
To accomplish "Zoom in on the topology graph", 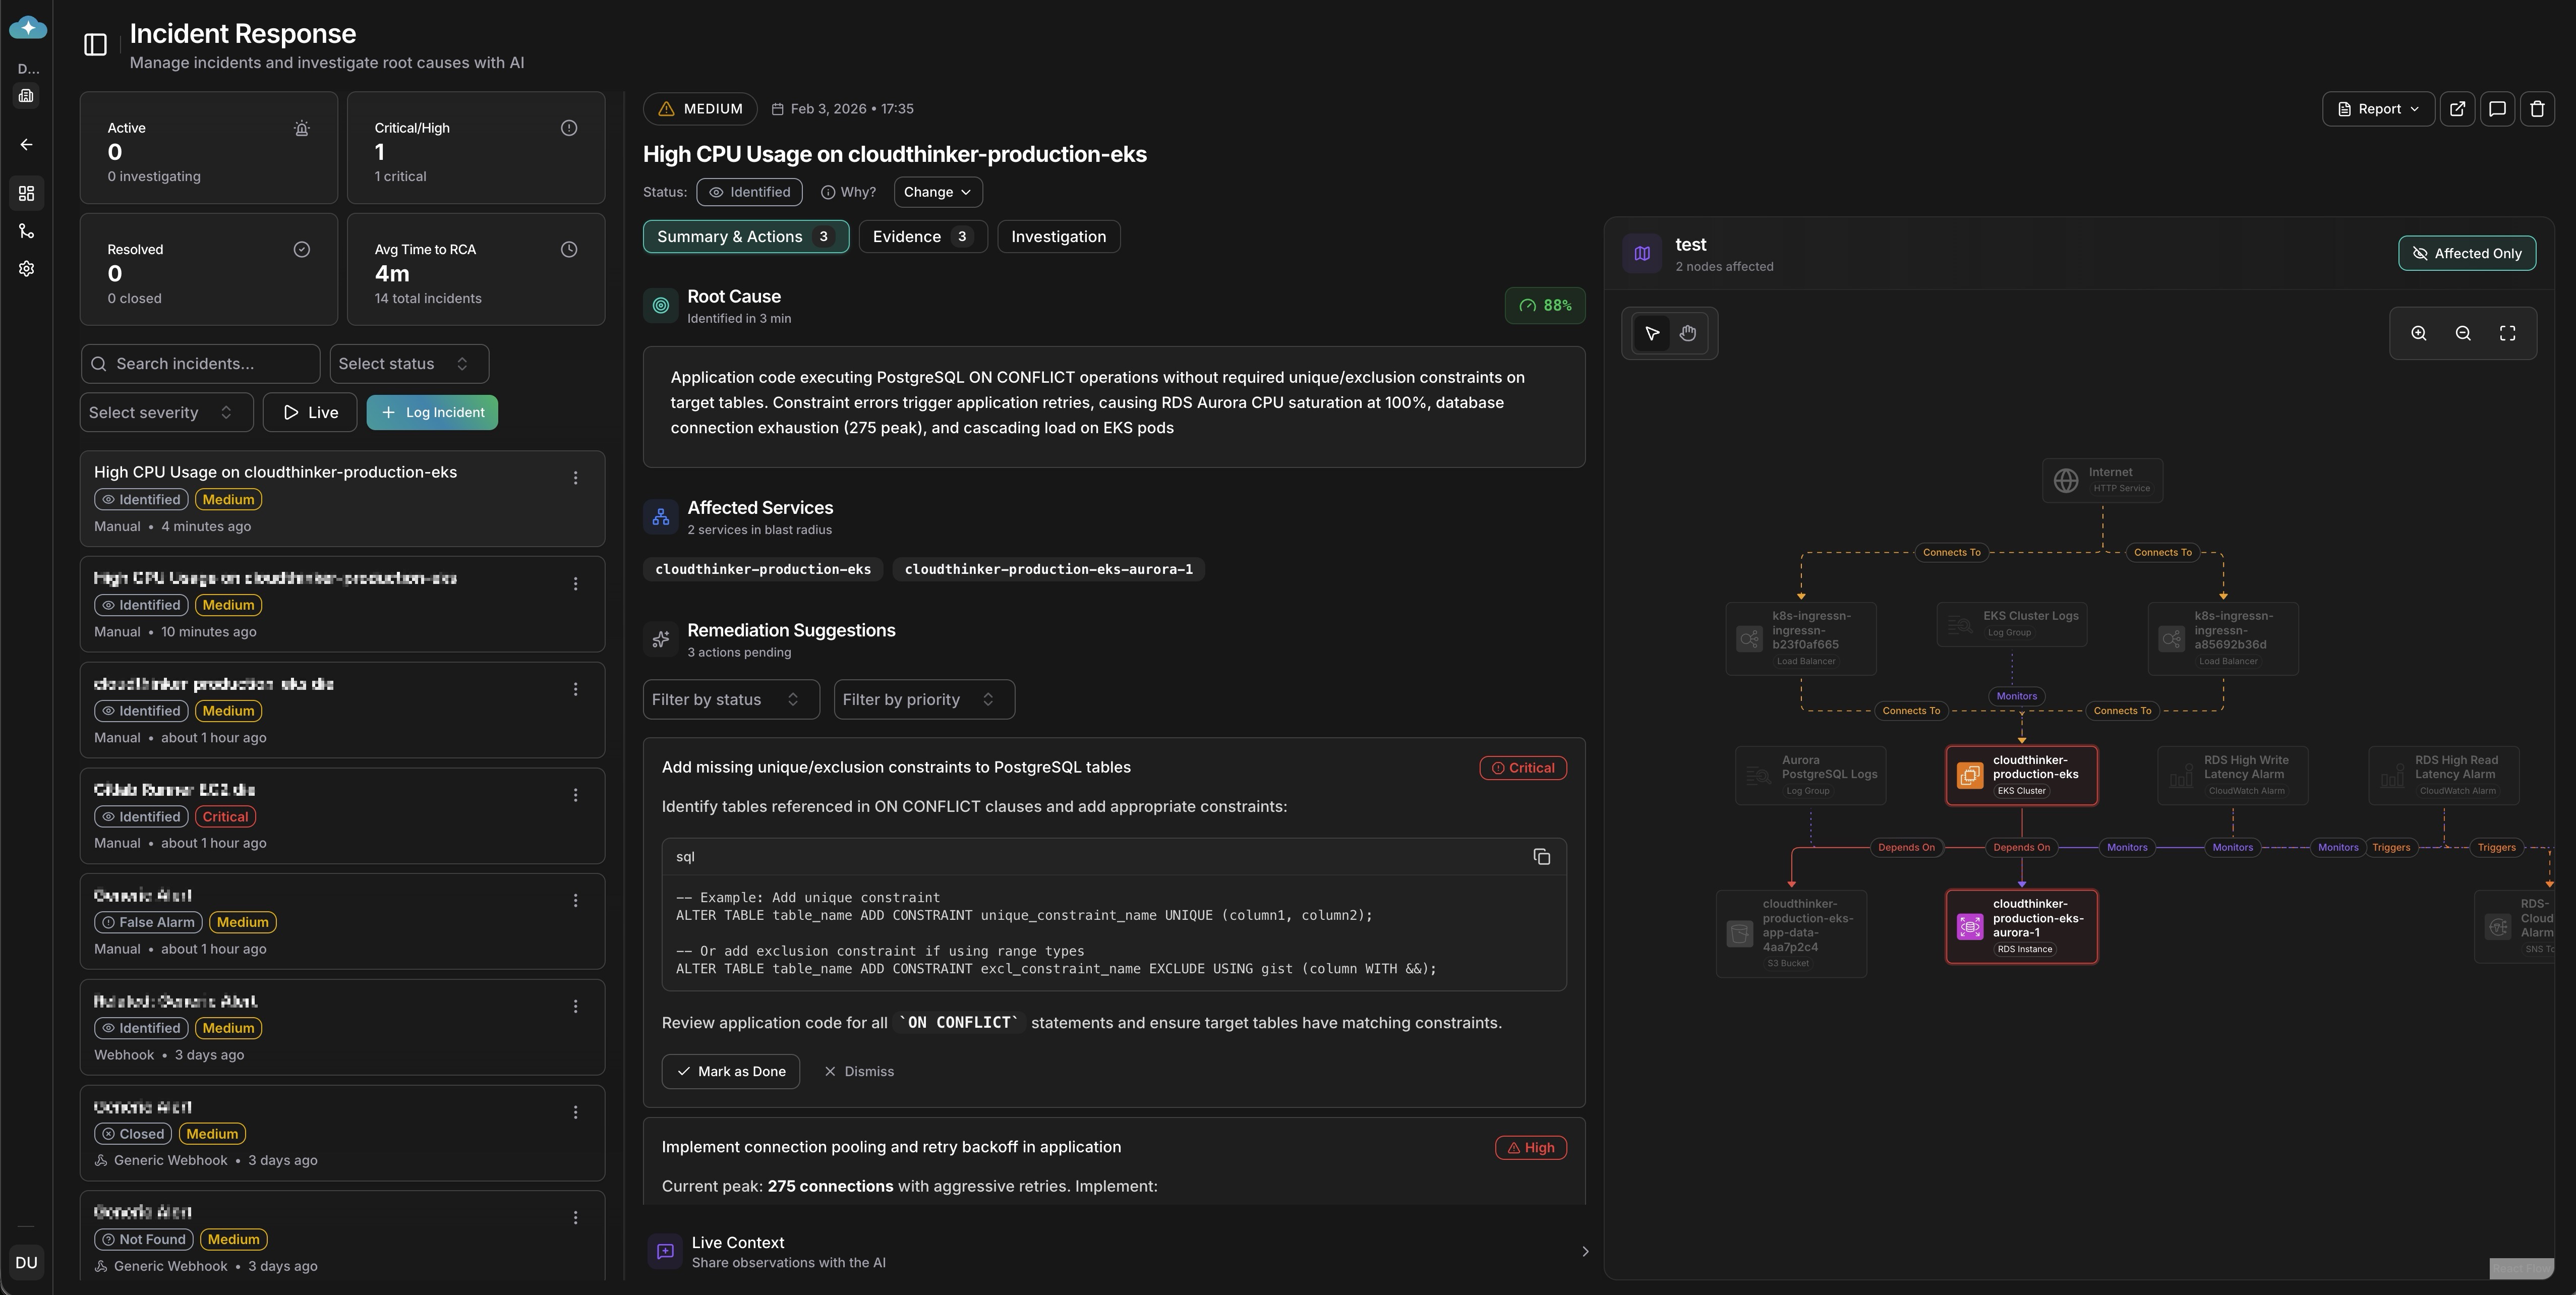I will click(2418, 334).
